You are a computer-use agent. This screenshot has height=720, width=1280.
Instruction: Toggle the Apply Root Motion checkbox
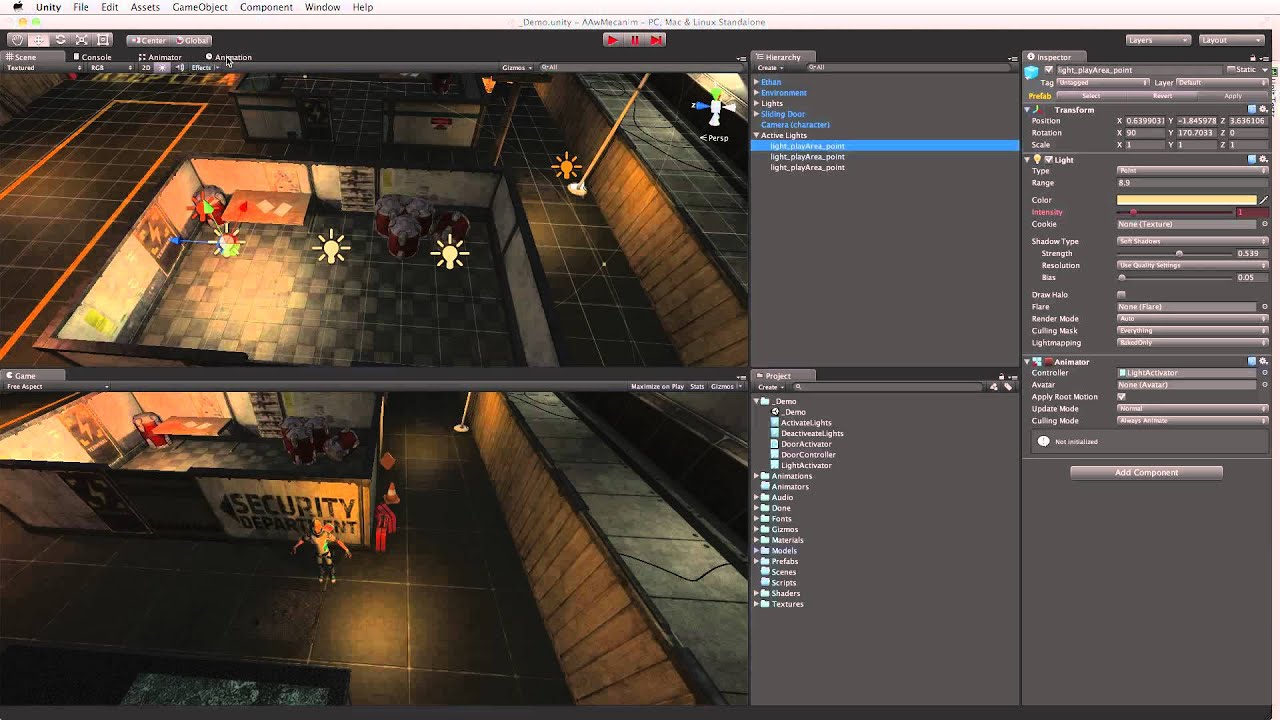tap(1122, 397)
